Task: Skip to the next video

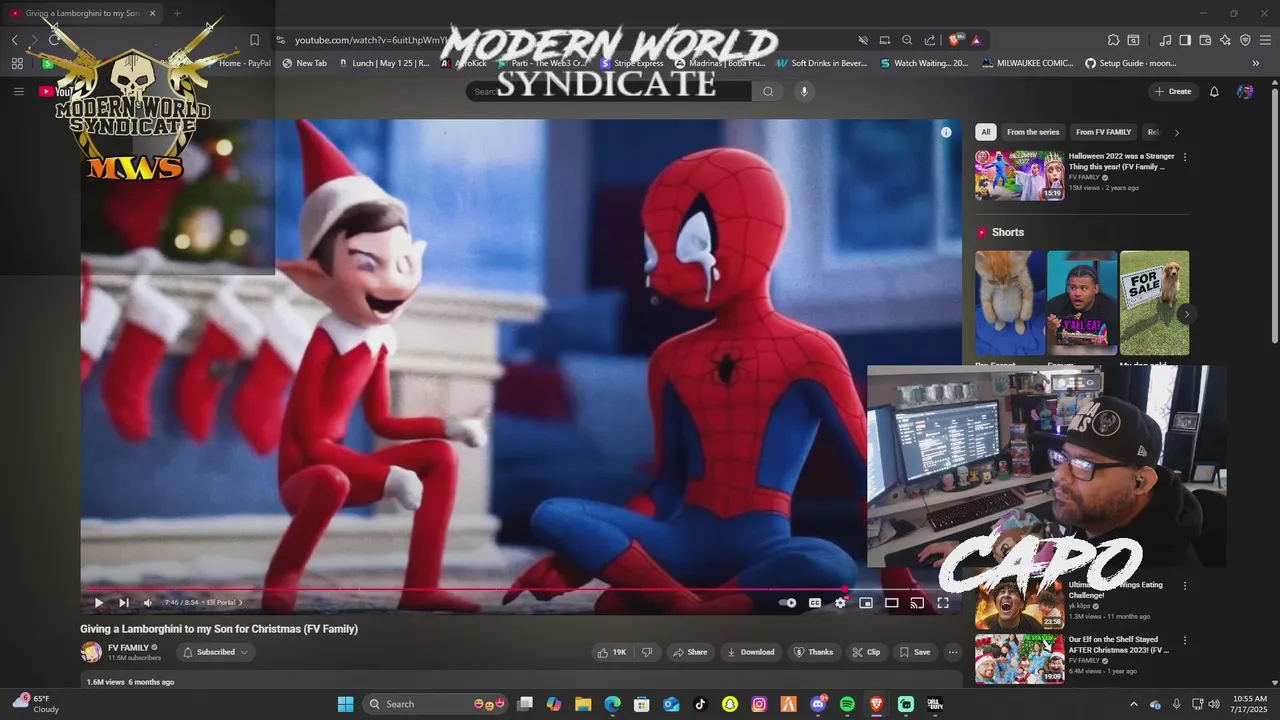Action: [124, 603]
